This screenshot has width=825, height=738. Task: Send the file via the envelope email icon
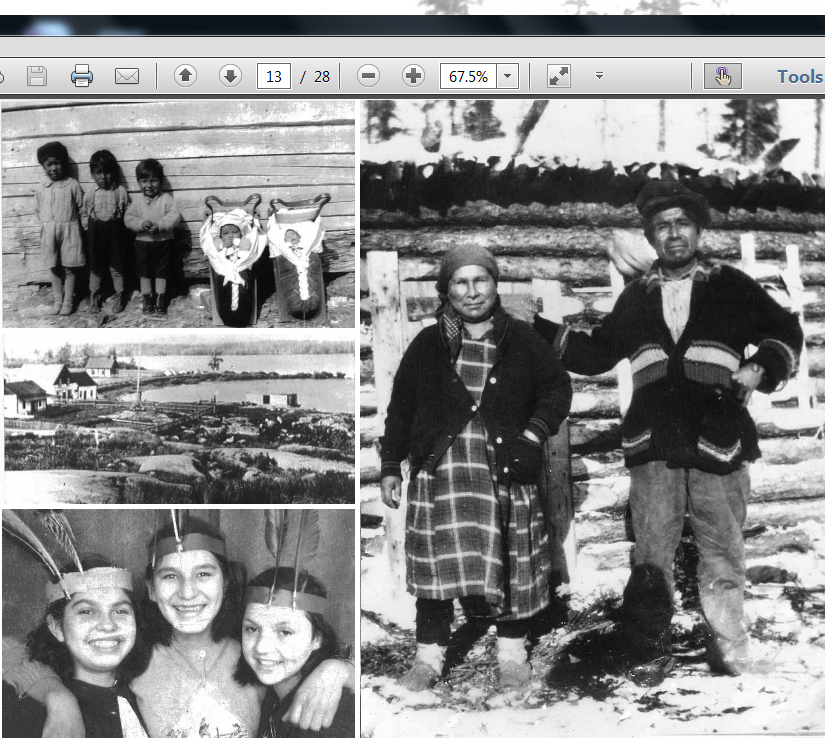[127, 76]
